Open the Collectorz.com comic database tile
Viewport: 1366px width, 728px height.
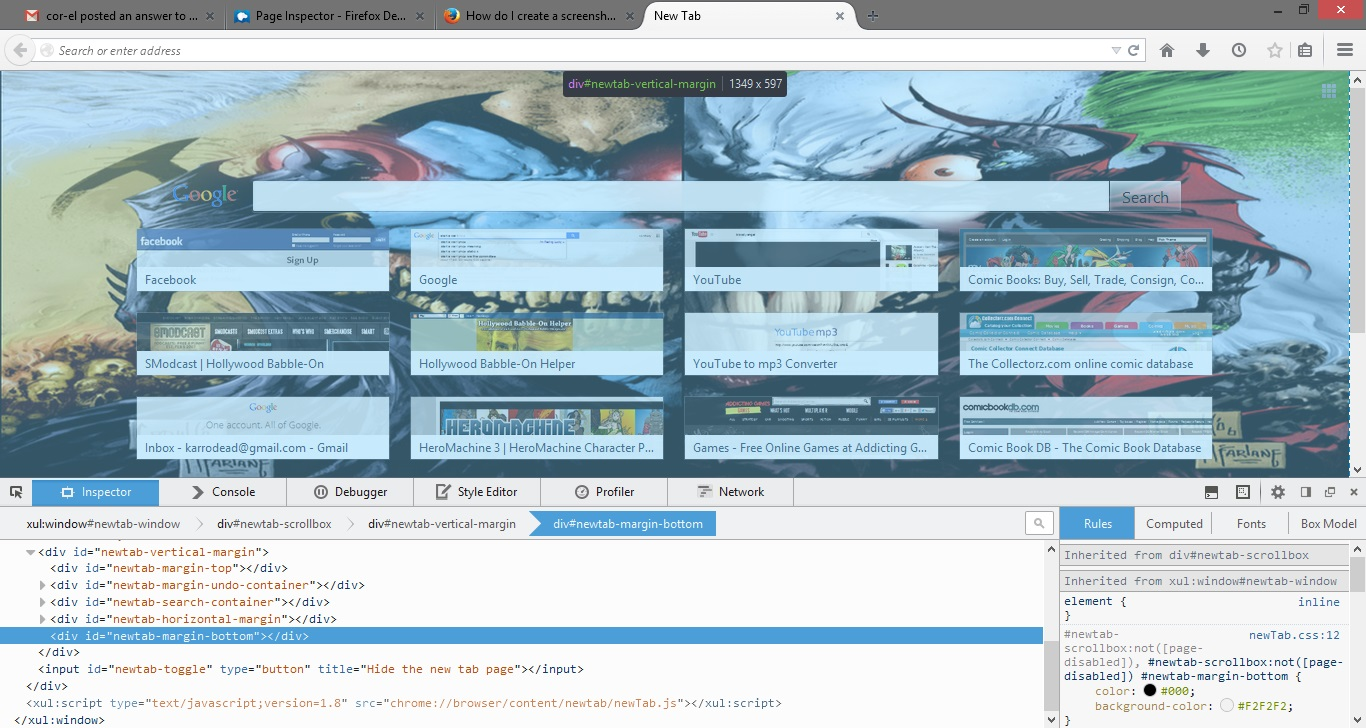tap(1086, 344)
